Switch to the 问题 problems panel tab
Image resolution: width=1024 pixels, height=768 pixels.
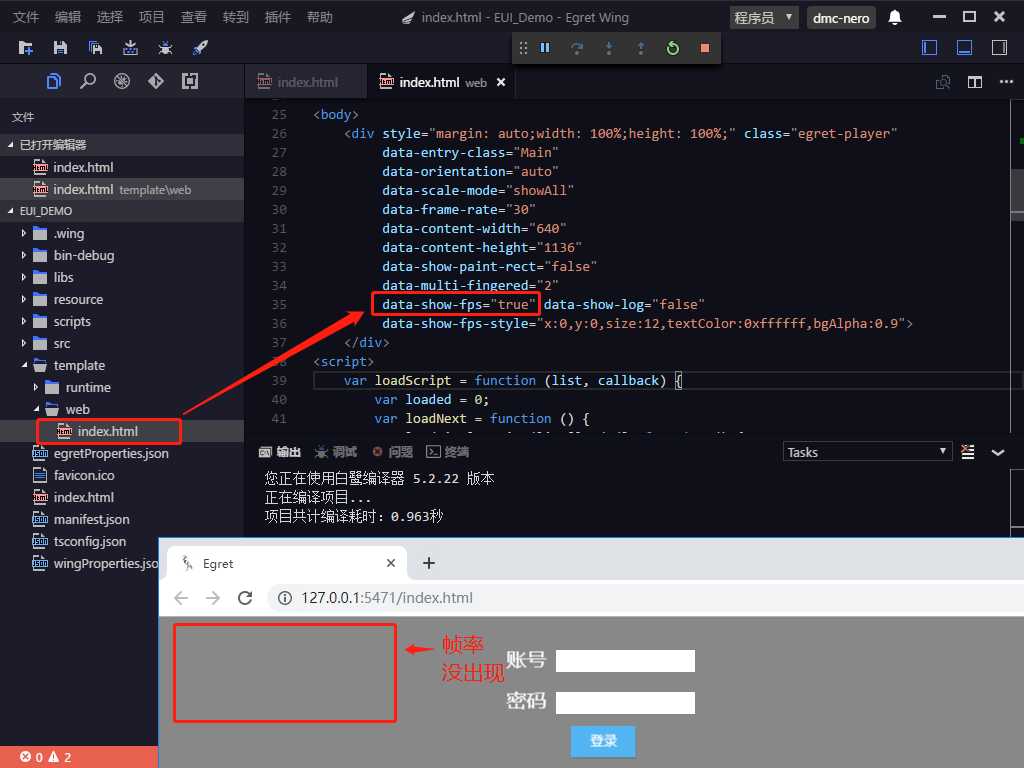tap(392, 452)
